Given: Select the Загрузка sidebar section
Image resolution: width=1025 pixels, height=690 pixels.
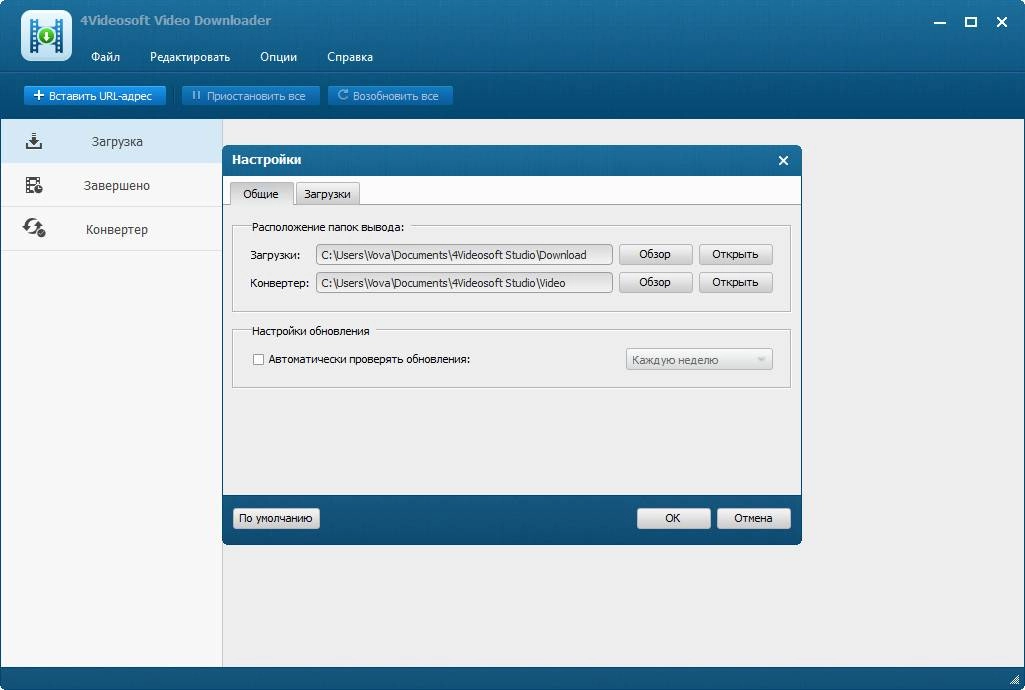Looking at the screenshot, I should coord(111,141).
